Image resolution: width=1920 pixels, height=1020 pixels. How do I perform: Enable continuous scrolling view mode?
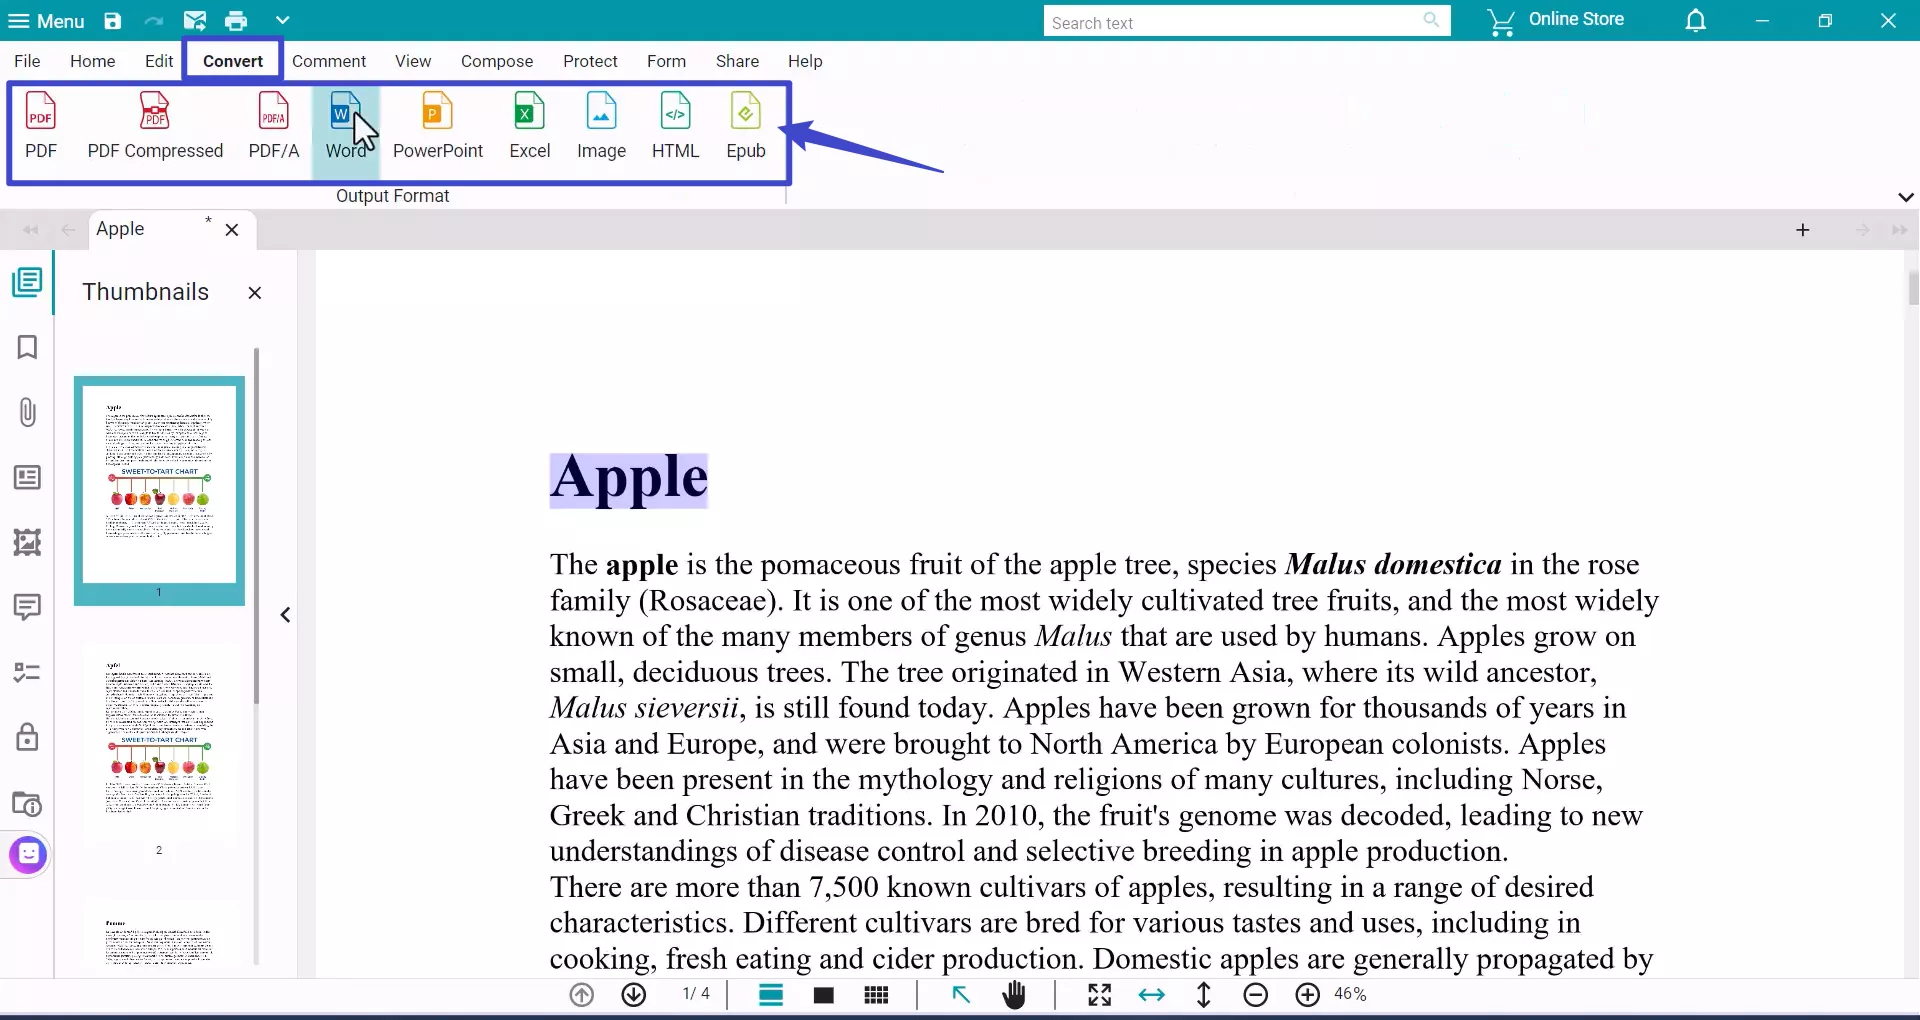tap(770, 994)
